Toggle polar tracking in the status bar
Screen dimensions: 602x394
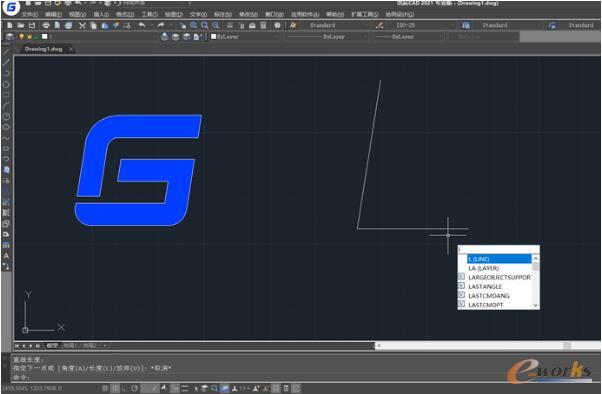(x=134, y=388)
